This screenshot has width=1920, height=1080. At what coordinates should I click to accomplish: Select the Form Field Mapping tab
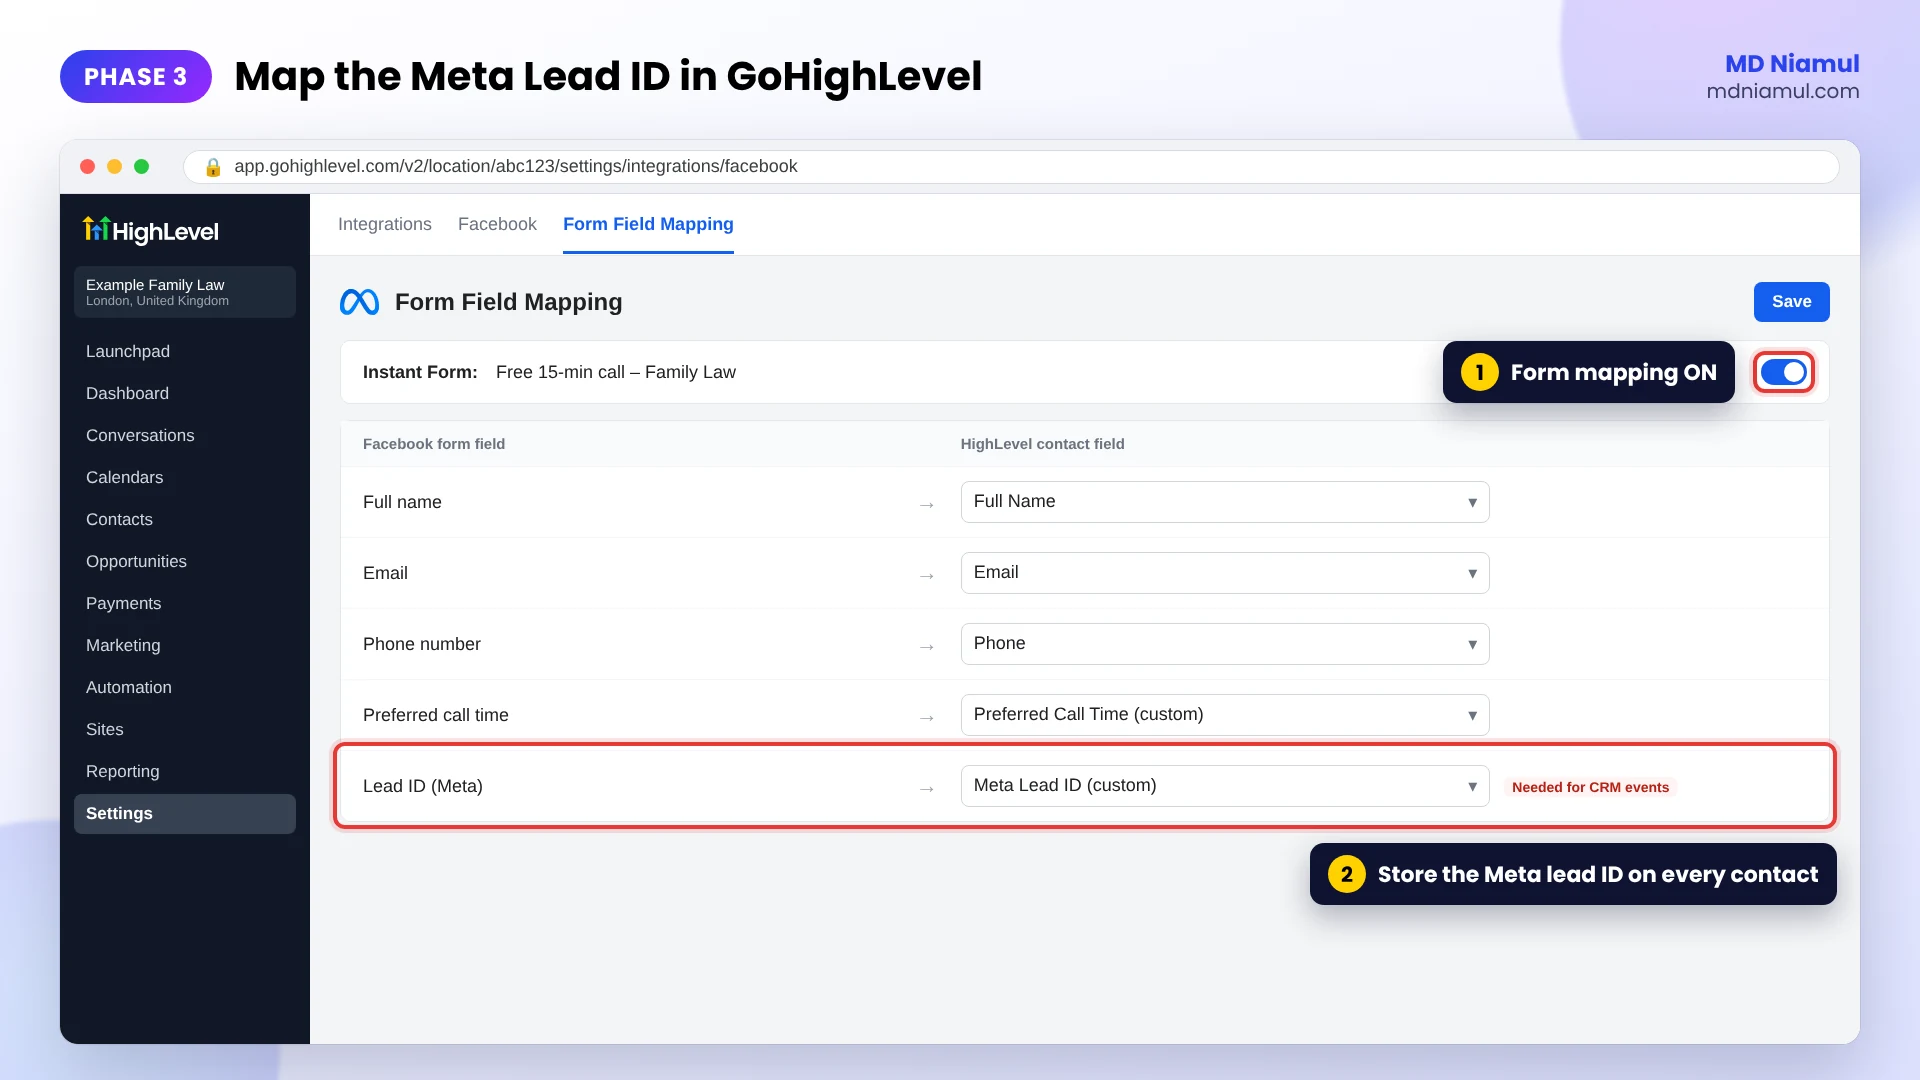click(x=648, y=224)
